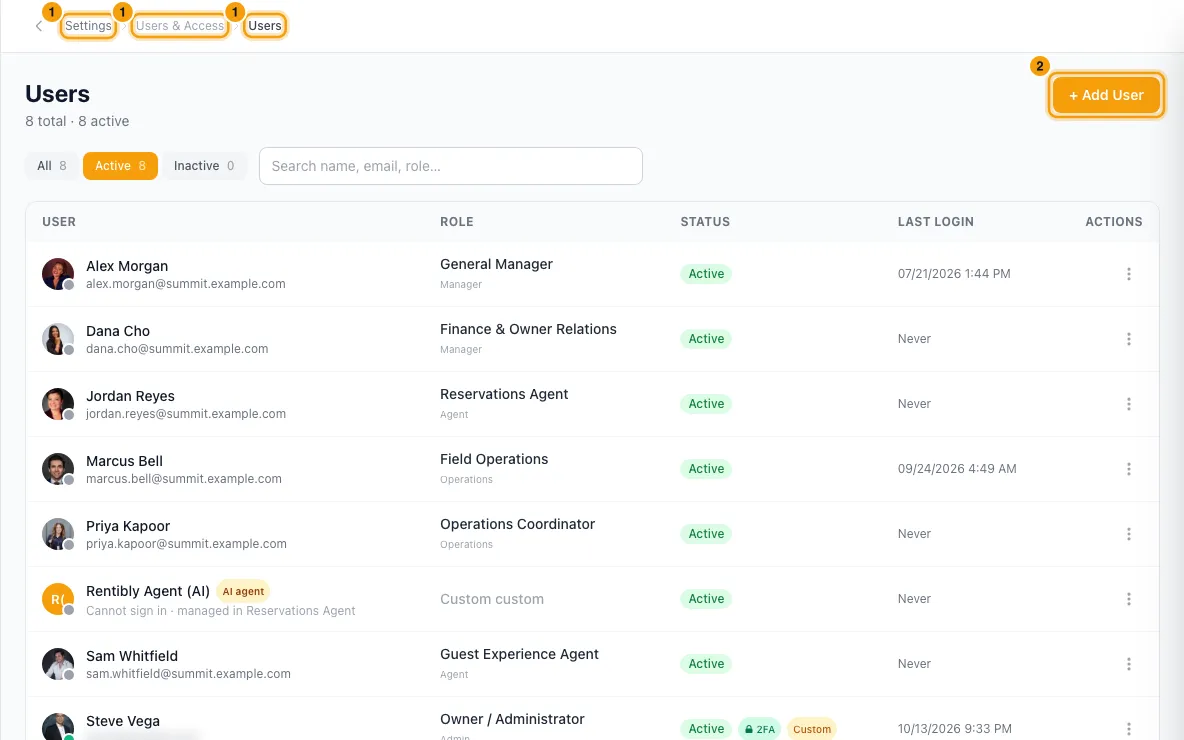
Task: Click the name Alex Morgan
Action: [127, 266]
